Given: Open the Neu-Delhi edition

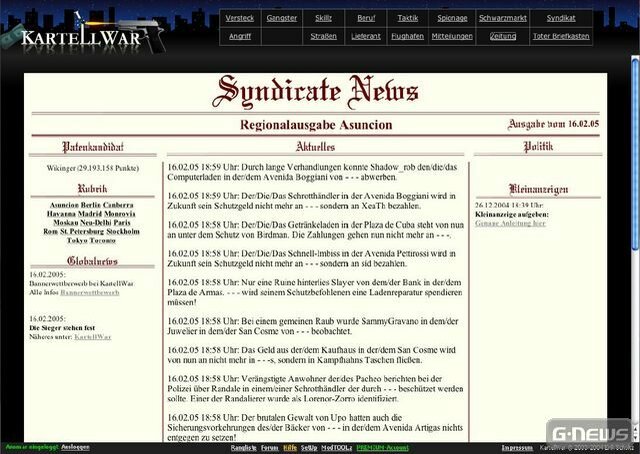Looking at the screenshot, I should 93,223.
